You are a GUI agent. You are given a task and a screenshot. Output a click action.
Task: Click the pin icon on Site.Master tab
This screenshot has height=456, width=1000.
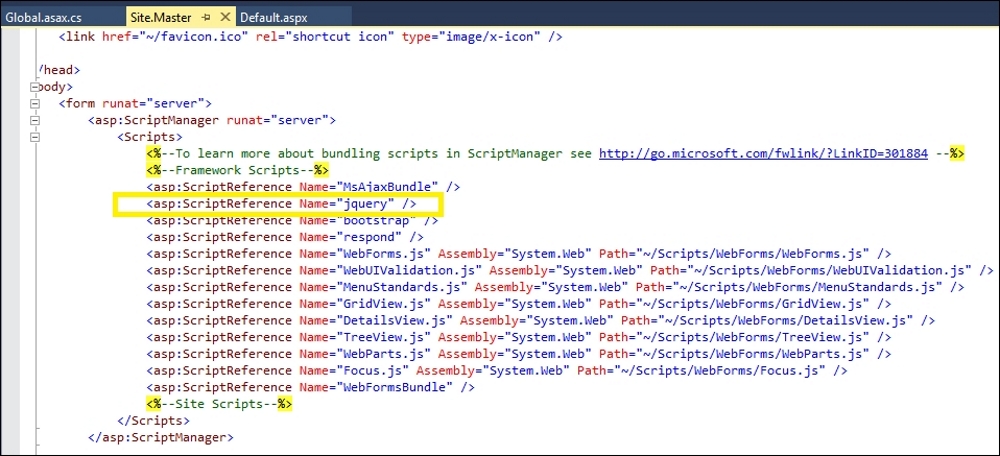coord(207,18)
